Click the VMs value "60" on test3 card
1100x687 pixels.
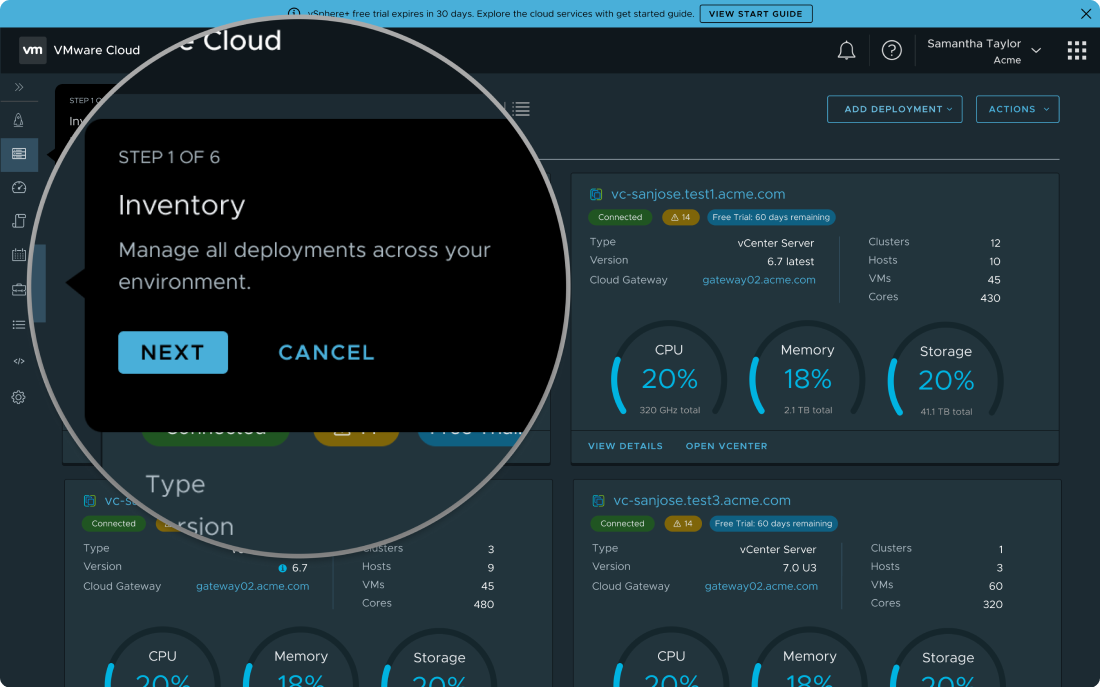tap(995, 586)
